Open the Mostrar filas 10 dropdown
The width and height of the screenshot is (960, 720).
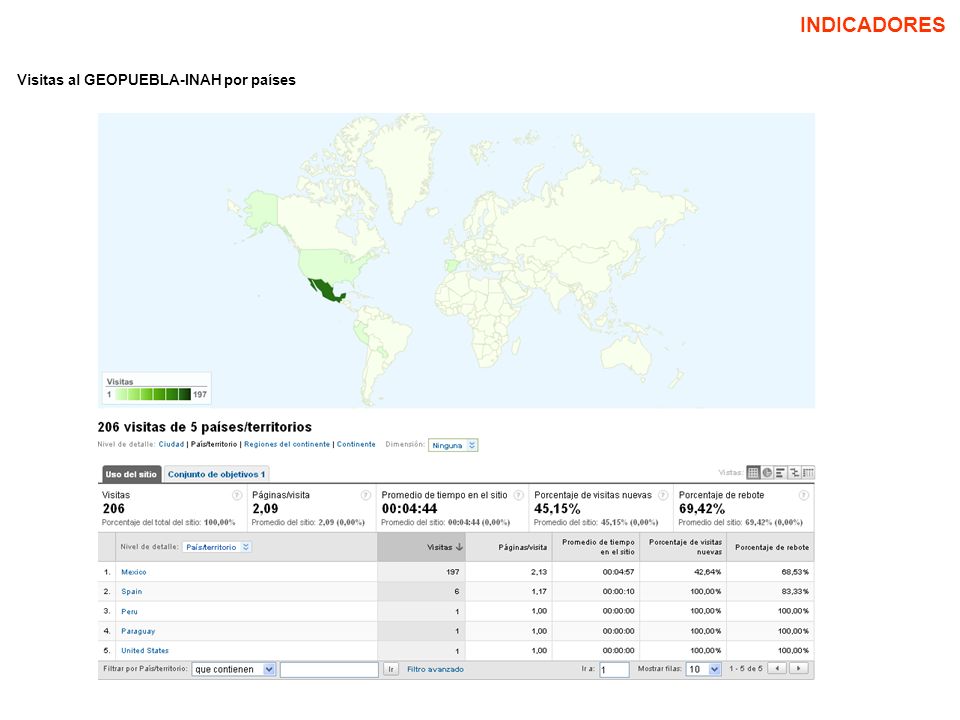tap(703, 669)
